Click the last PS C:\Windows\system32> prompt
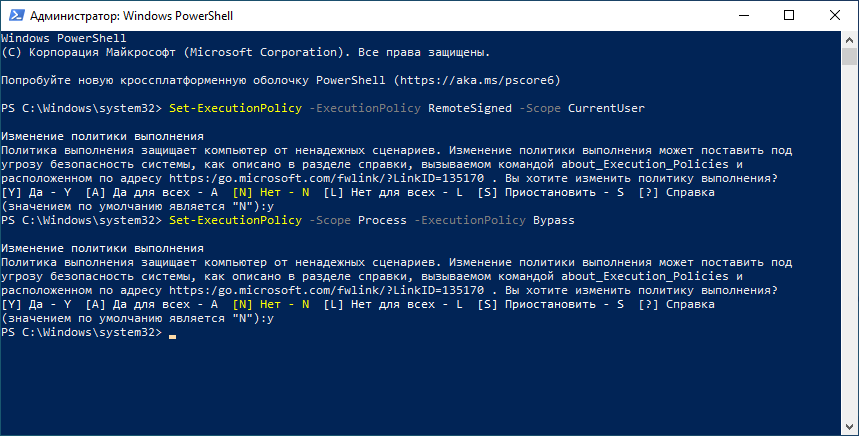Viewport: 859px width, 436px height. point(82,332)
